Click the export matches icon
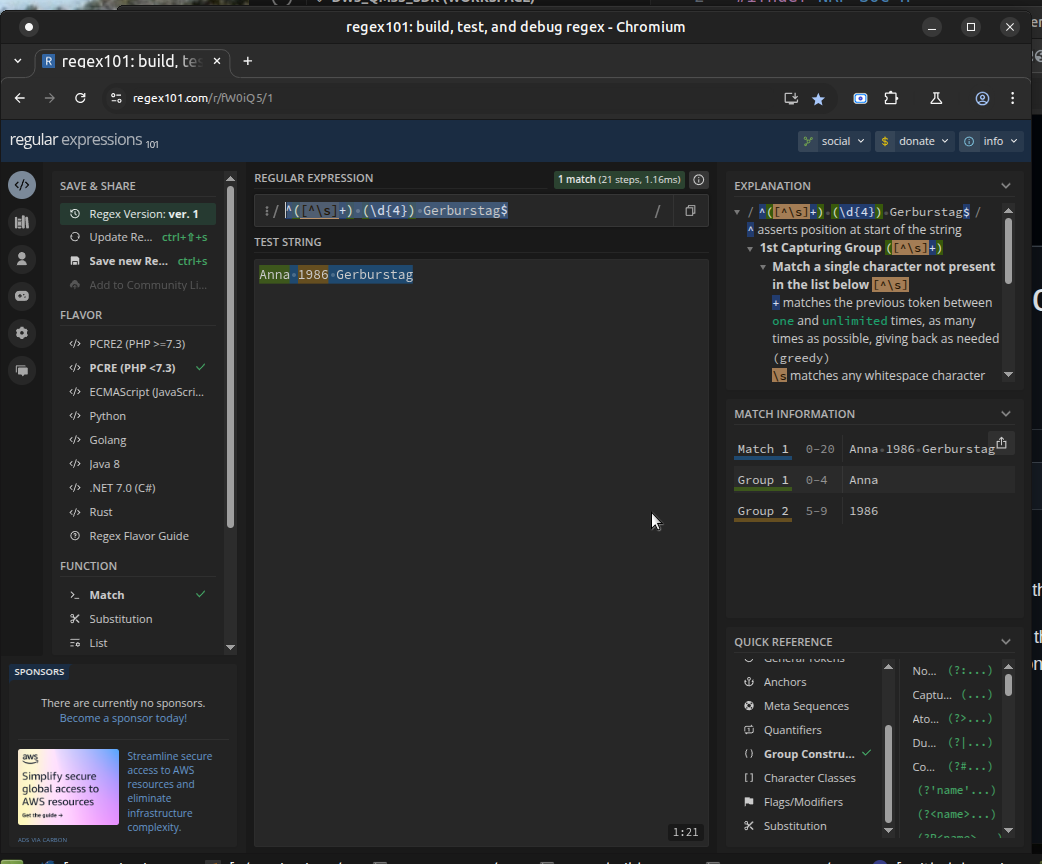Viewport: 1042px width, 864px height. coord(1001,443)
